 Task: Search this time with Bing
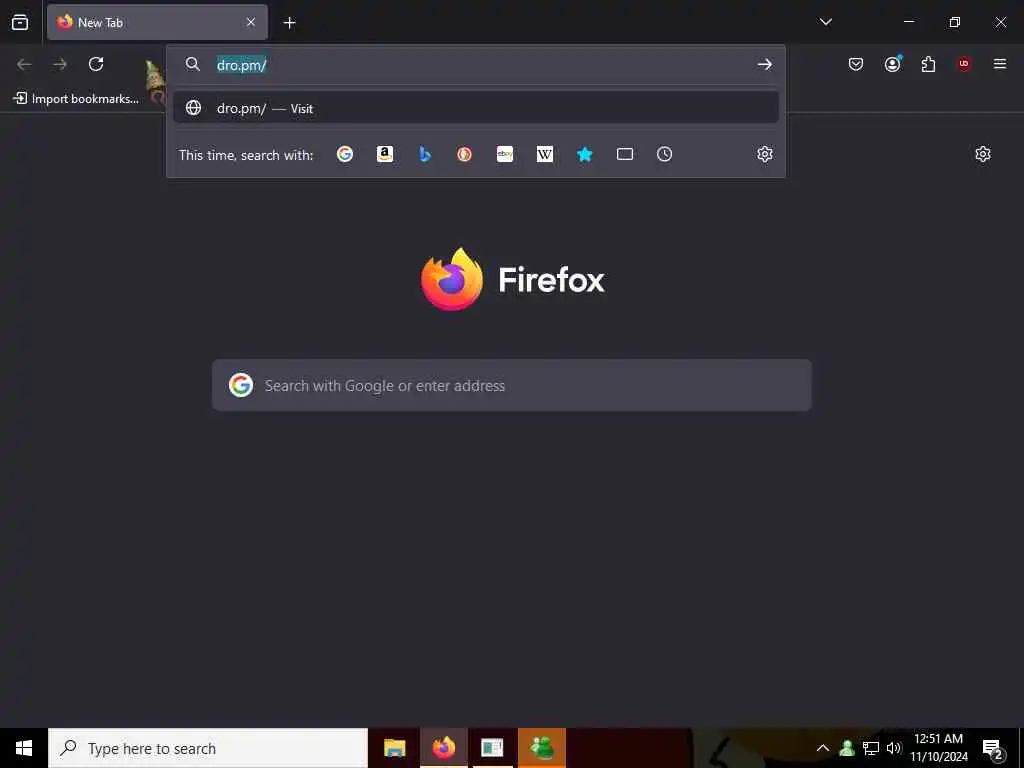coord(424,154)
